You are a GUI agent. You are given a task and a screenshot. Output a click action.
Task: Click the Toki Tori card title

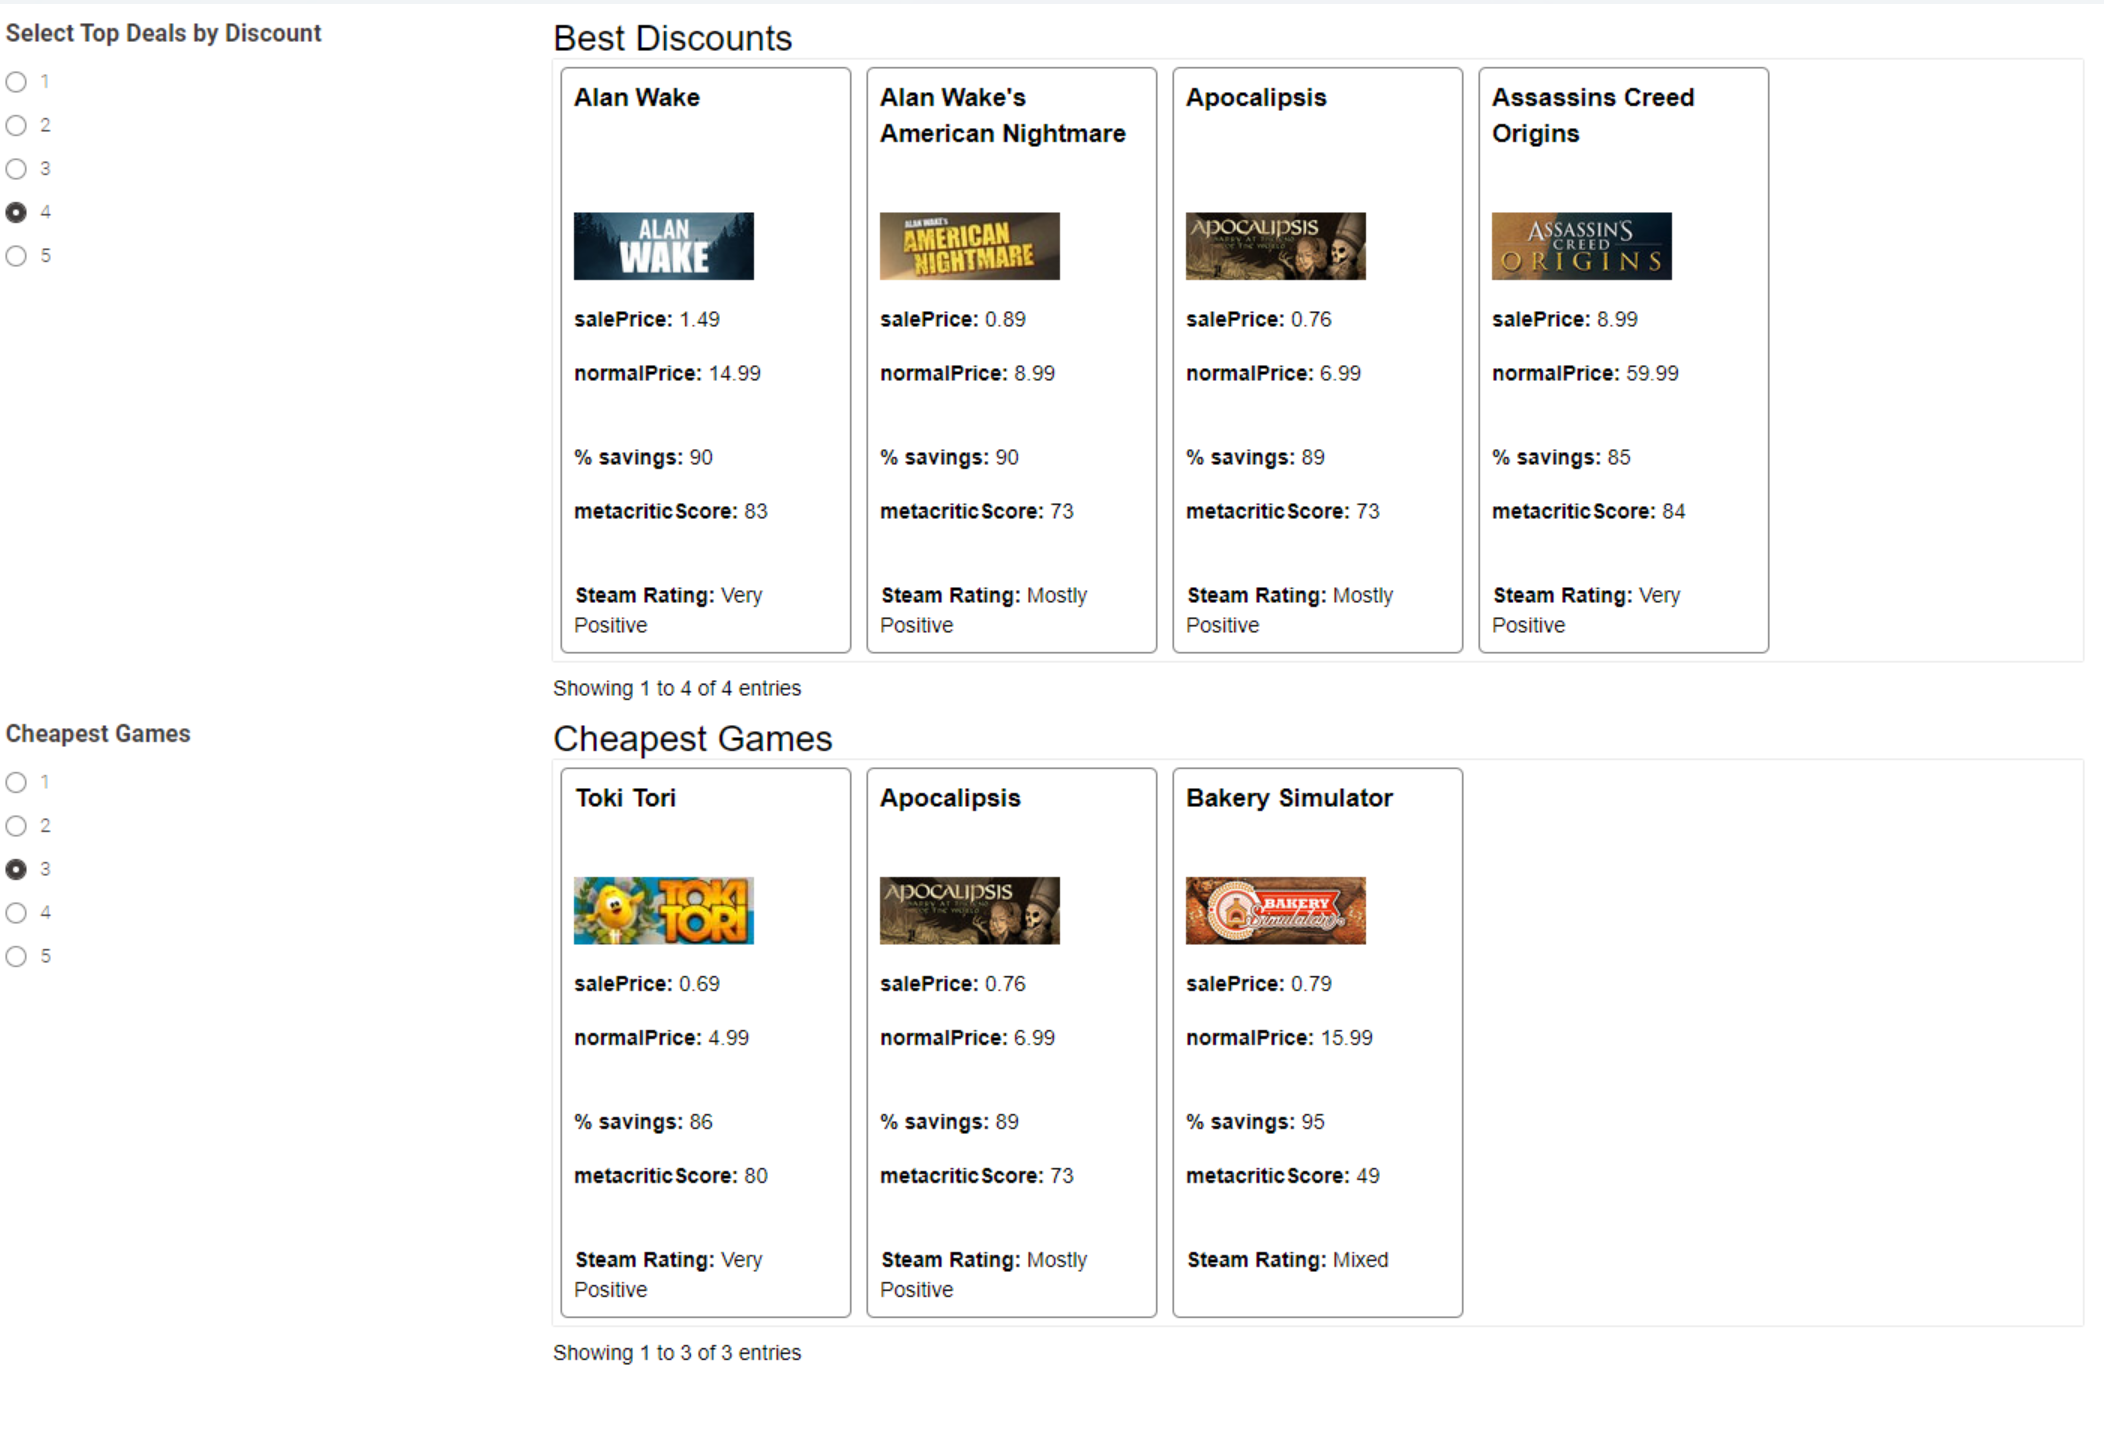[626, 798]
